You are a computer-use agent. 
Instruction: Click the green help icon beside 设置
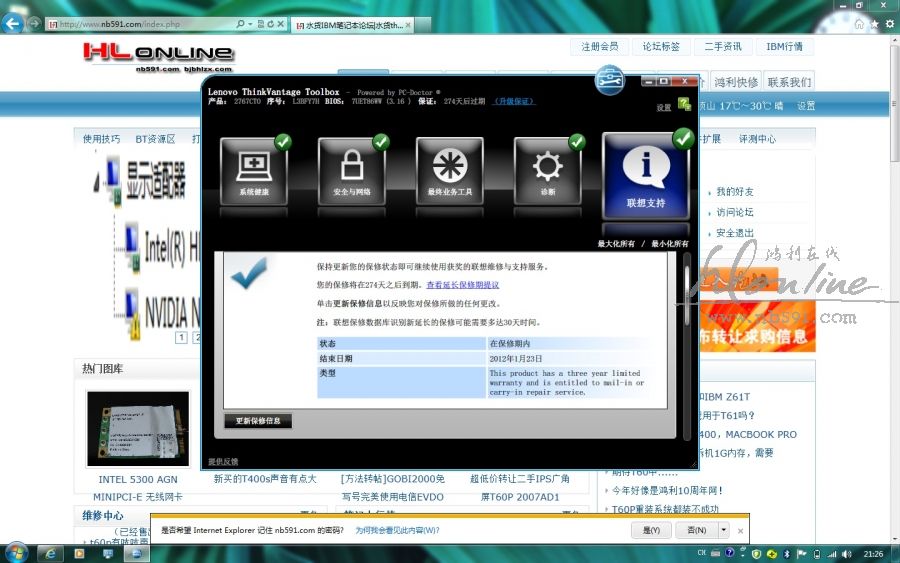point(684,104)
